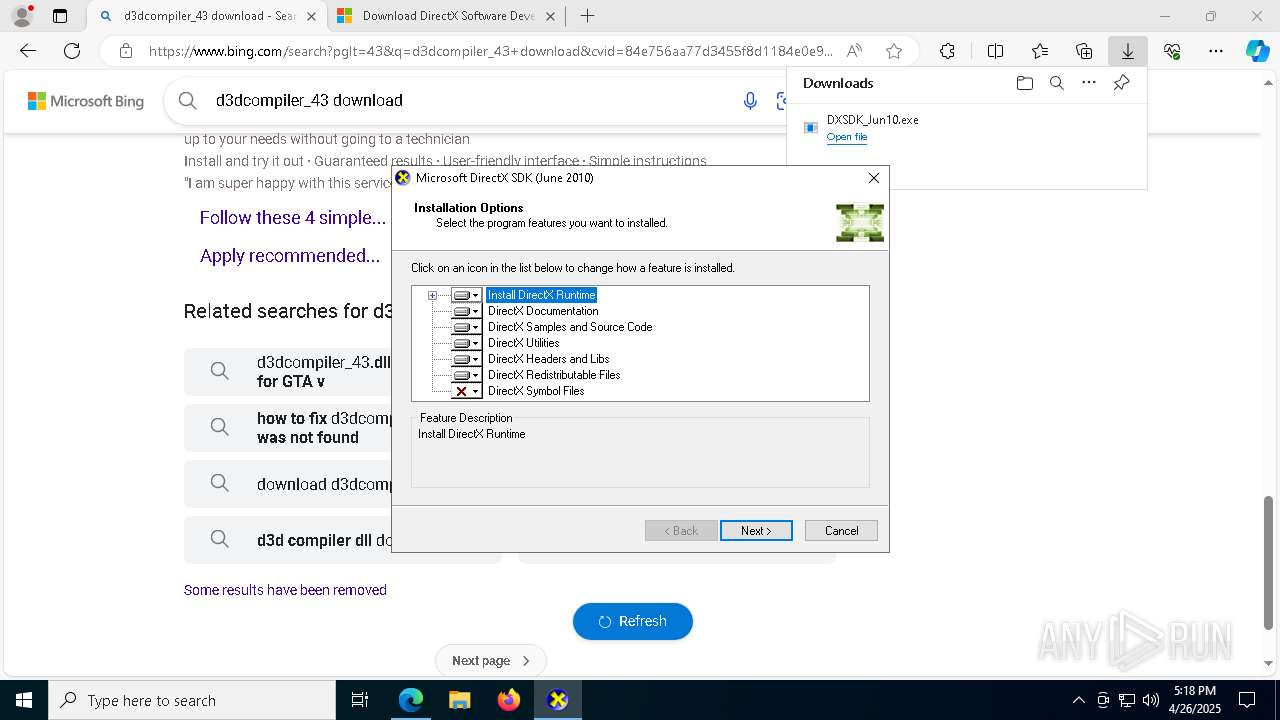
Task: Close the d3dcompiler_43 download tab
Action: click(311, 16)
